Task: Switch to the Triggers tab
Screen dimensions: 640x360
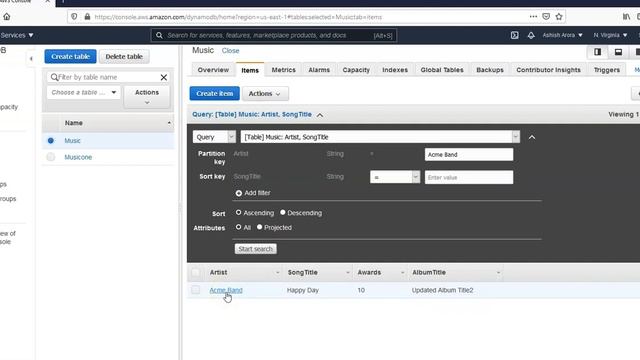Action: point(607,70)
